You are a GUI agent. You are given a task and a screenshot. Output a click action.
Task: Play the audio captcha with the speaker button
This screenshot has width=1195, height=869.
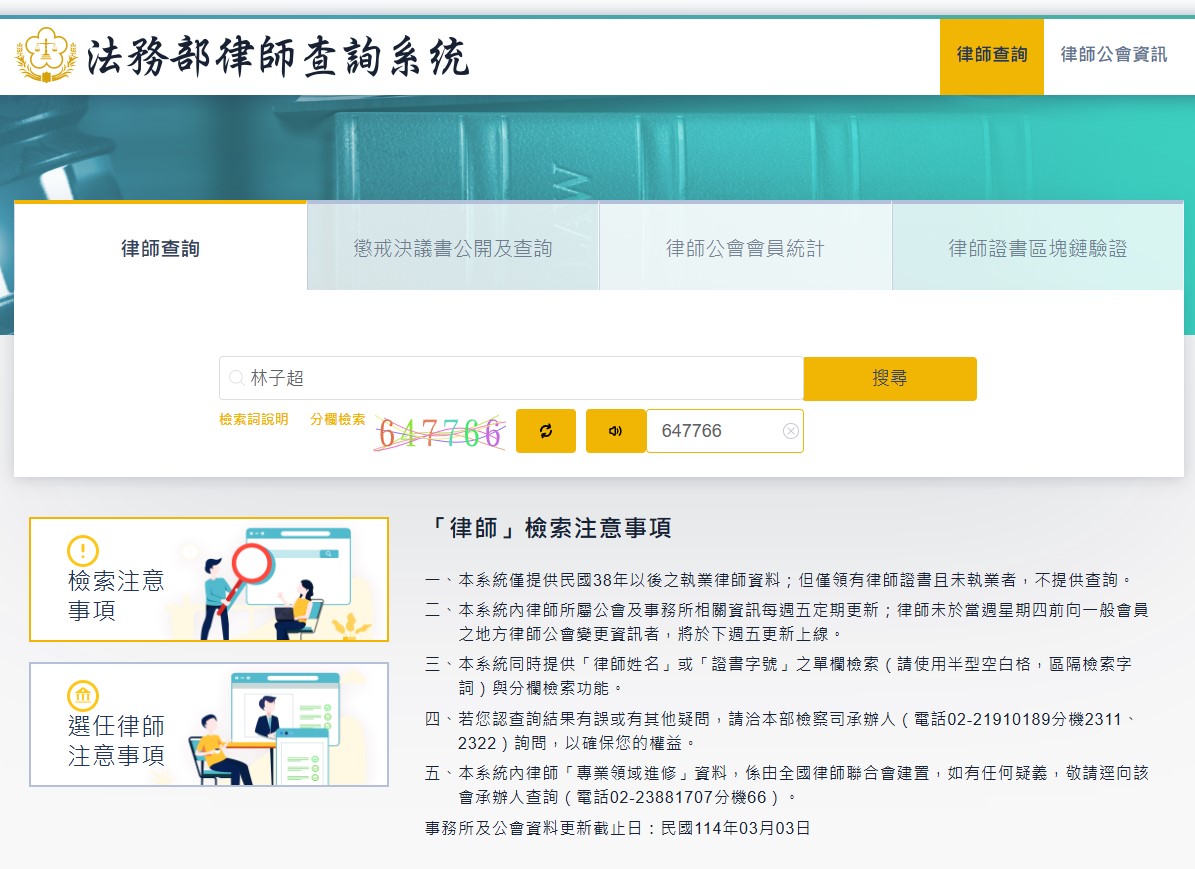tap(615, 431)
